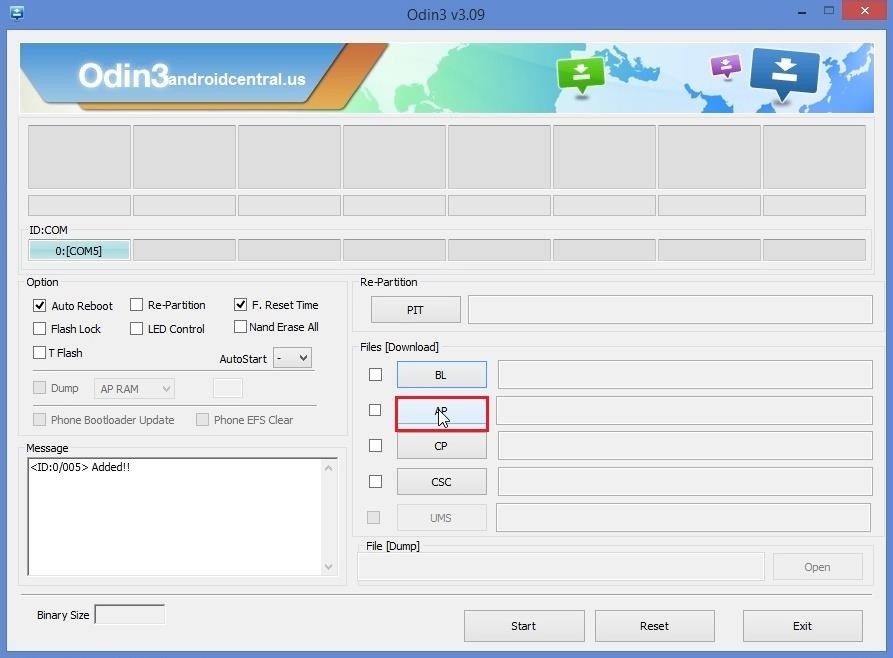Click the Reset button
The height and width of the screenshot is (658, 893).
tap(654, 626)
